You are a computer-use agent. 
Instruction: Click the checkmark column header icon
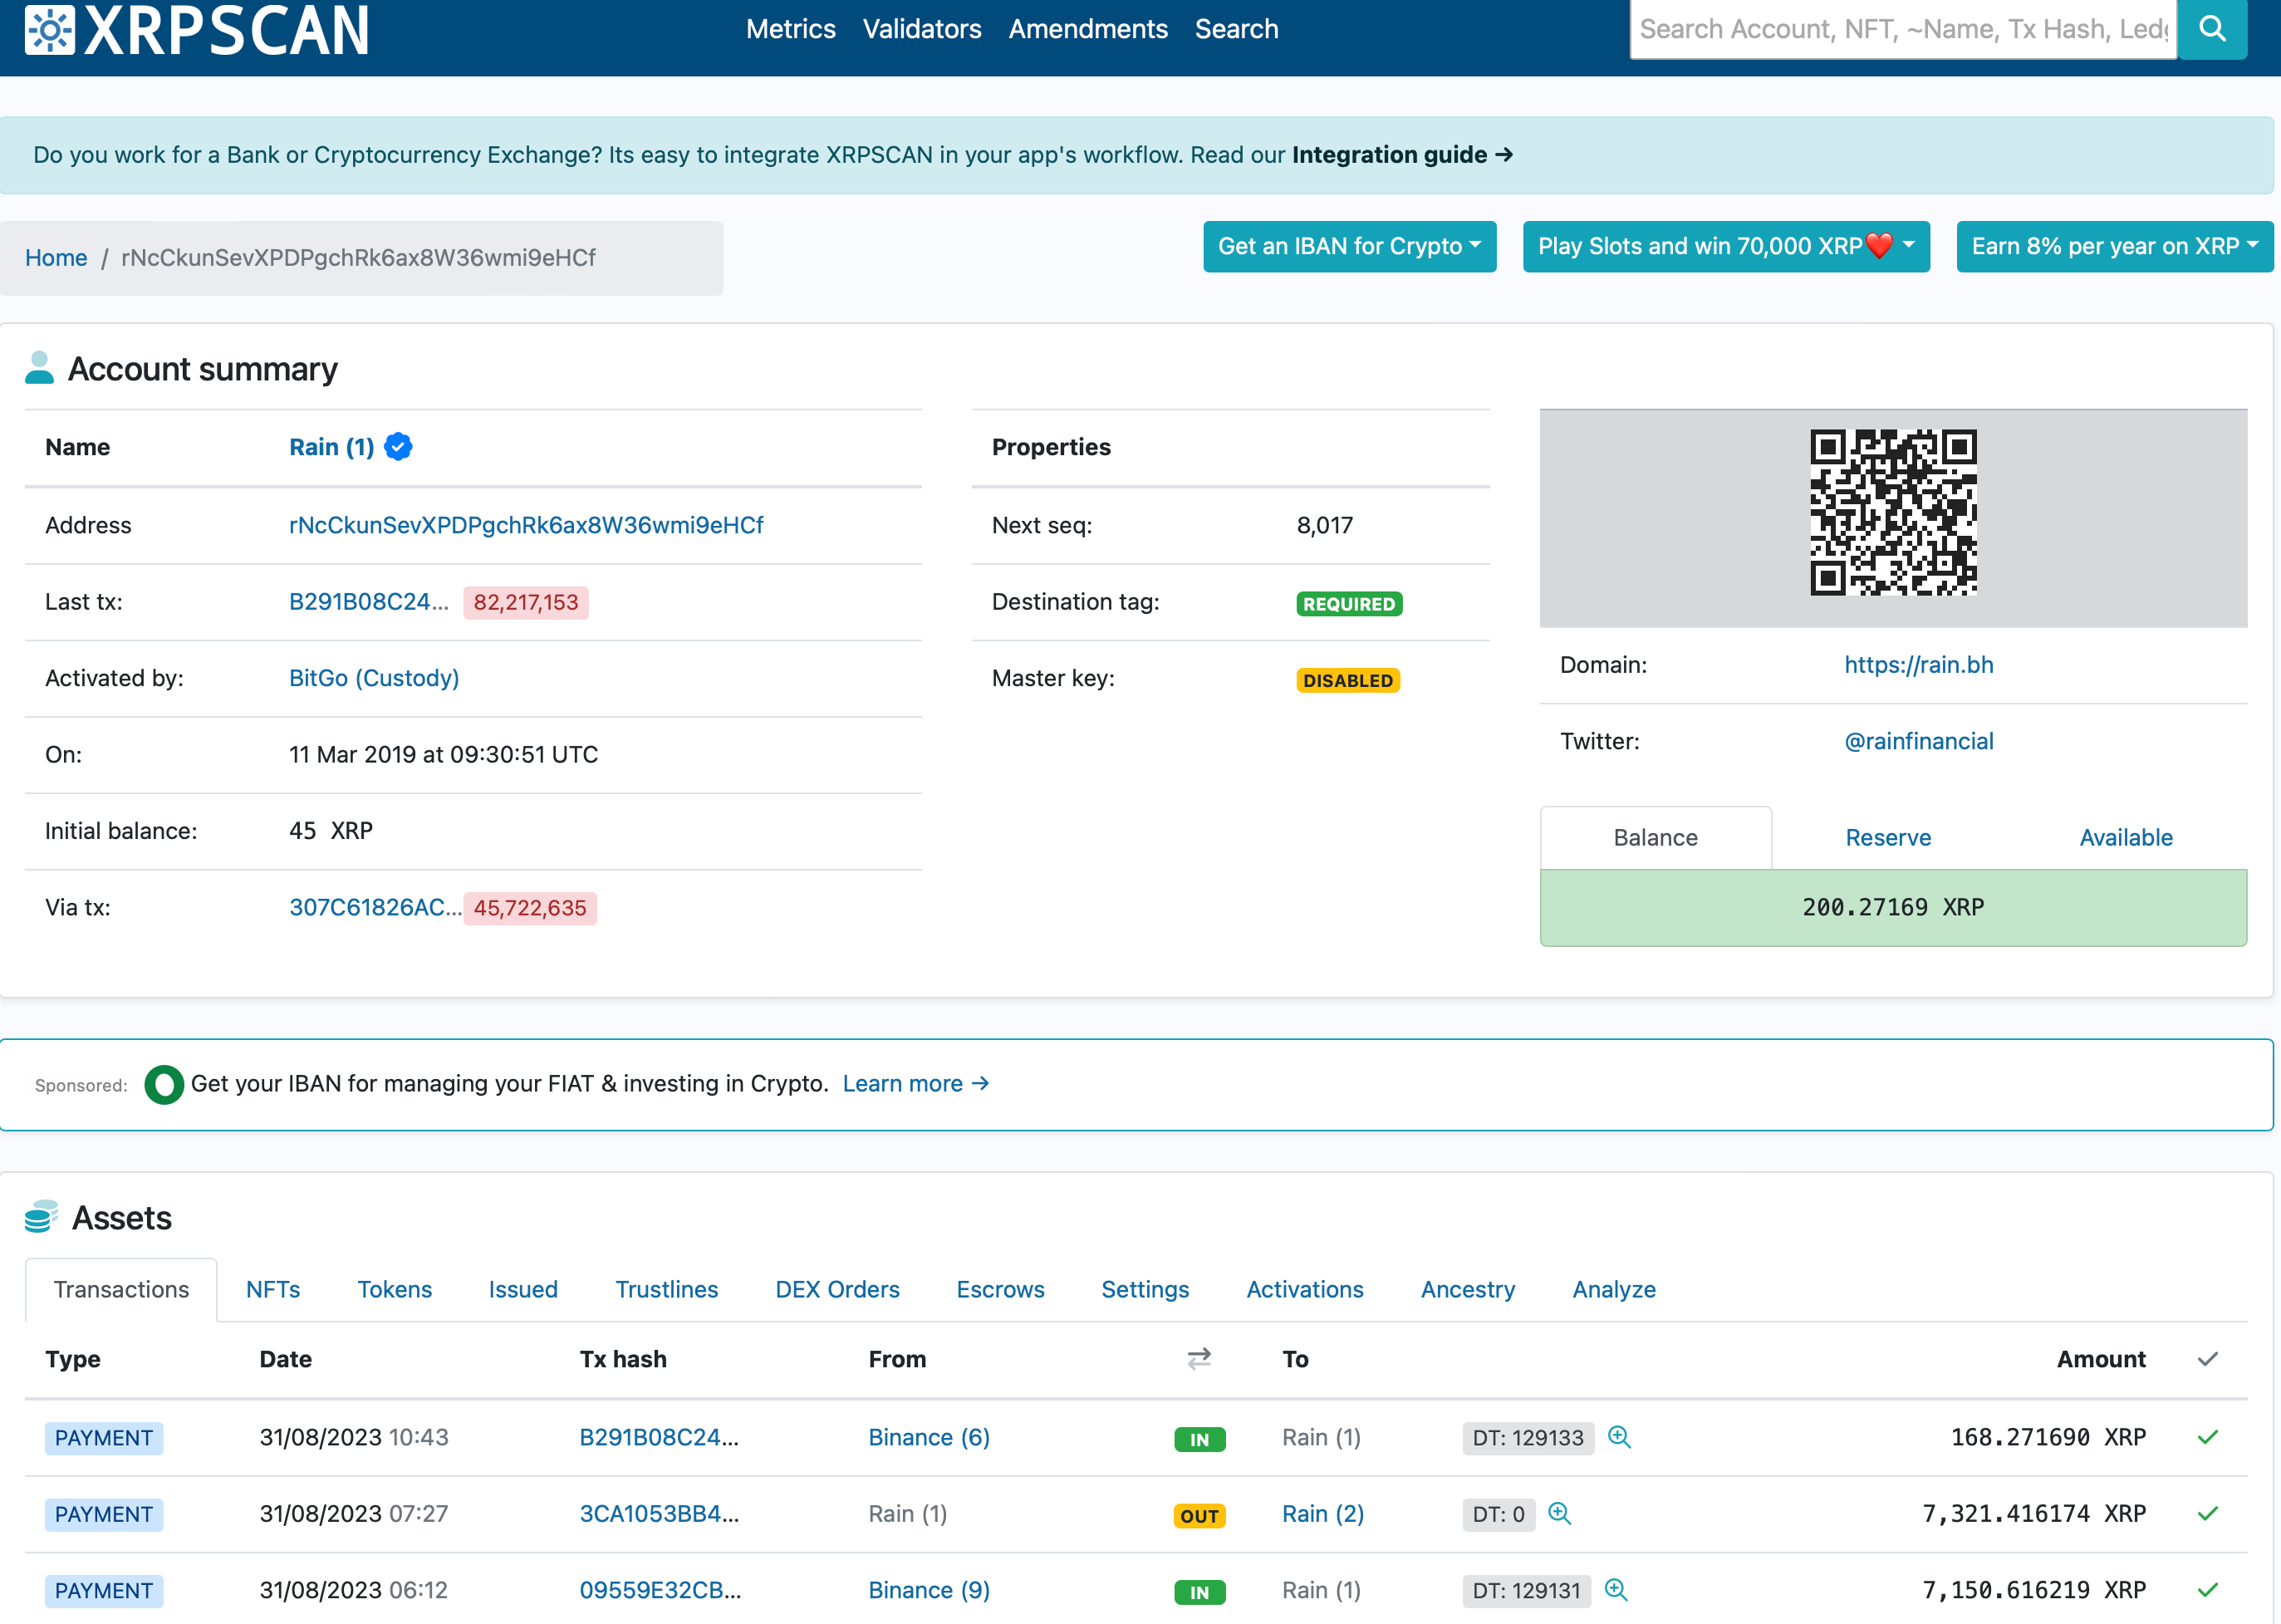coord(2208,1359)
